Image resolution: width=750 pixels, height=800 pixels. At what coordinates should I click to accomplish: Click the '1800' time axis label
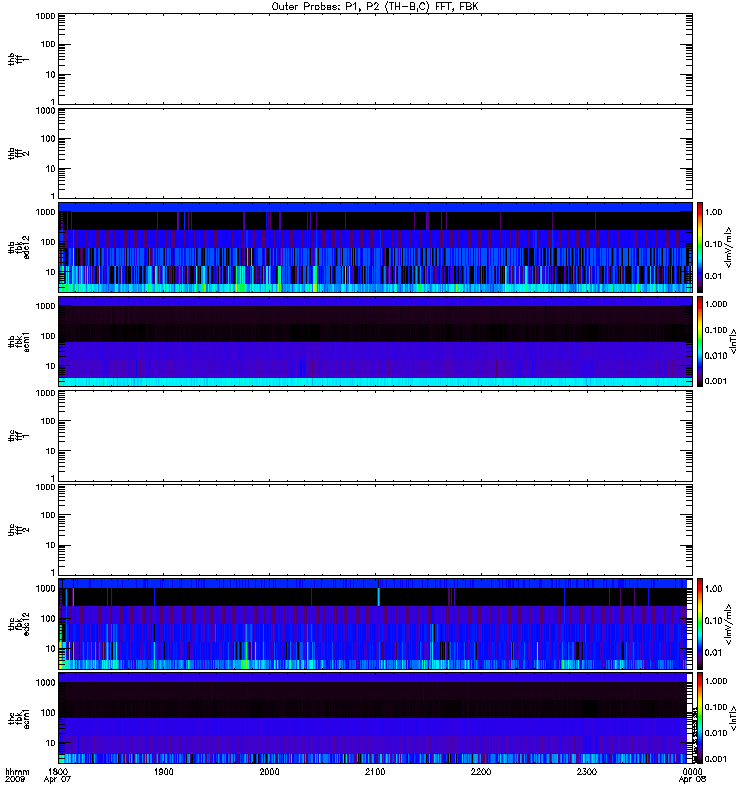[x=58, y=771]
